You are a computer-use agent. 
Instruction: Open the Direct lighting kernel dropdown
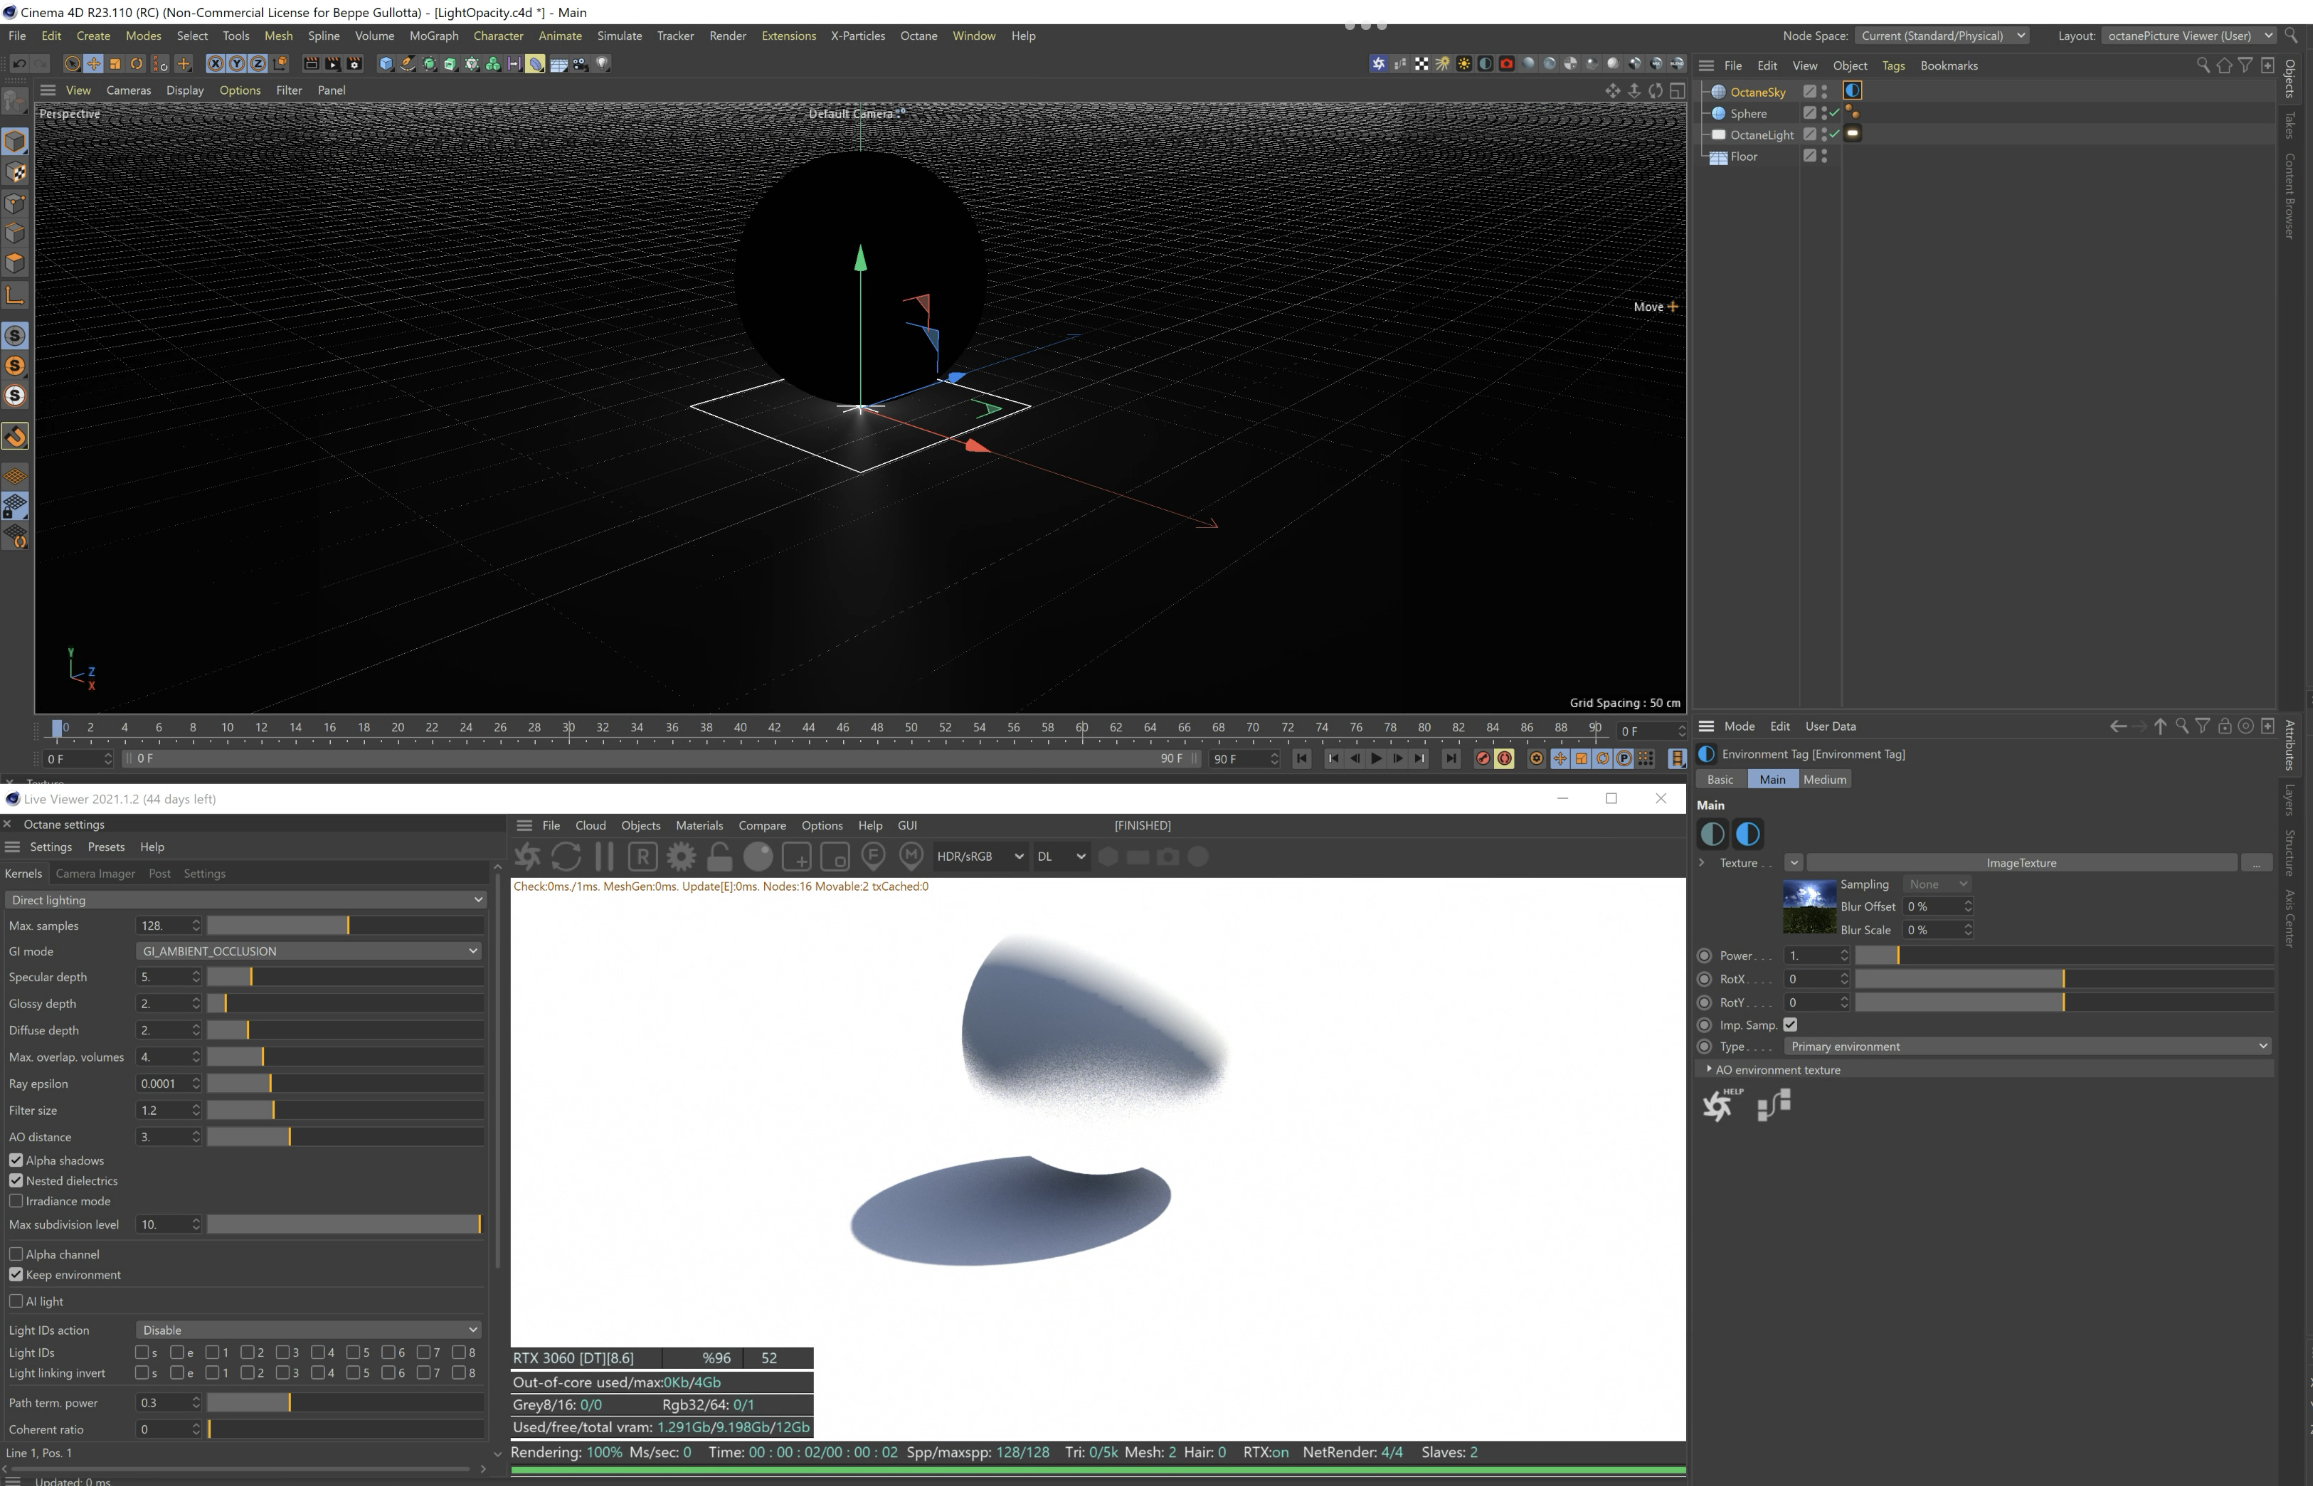click(246, 900)
